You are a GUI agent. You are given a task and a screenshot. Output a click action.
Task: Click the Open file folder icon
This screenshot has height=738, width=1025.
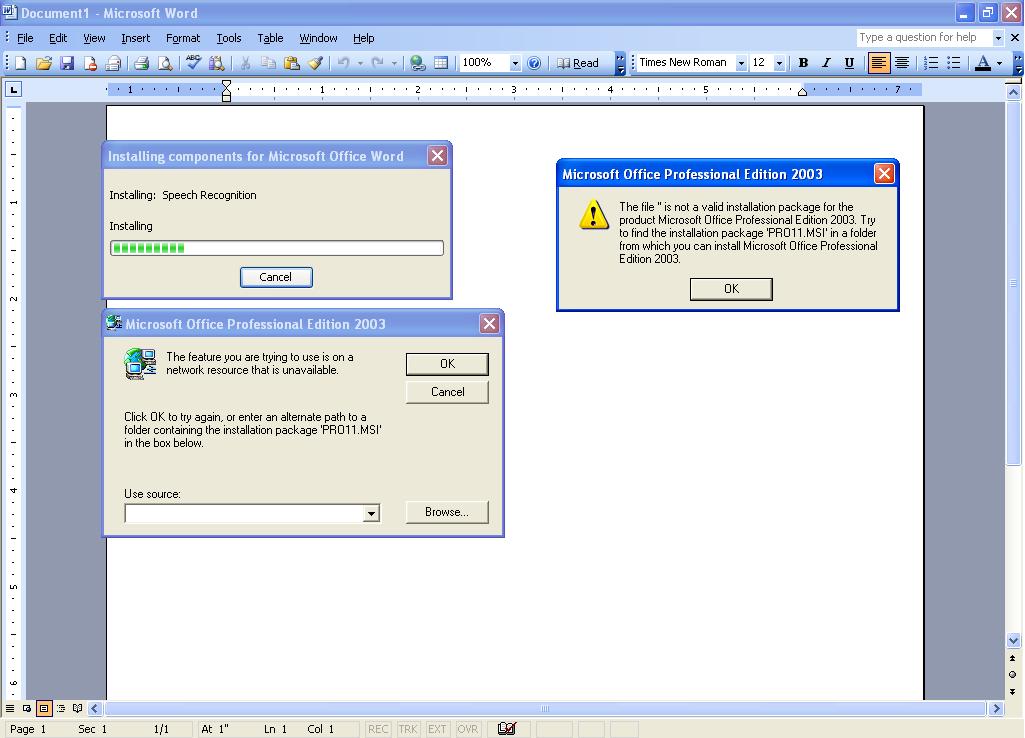pyautogui.click(x=44, y=63)
